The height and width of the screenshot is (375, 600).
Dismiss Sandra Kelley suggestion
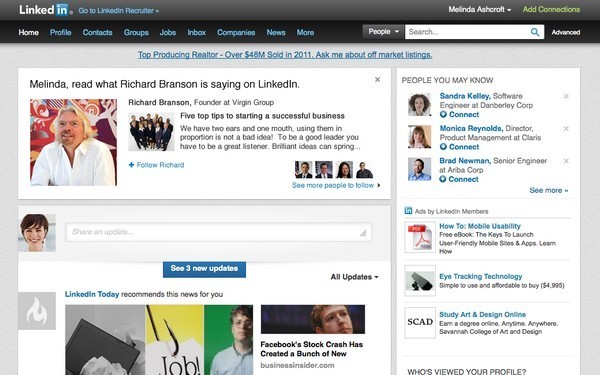[566, 96]
